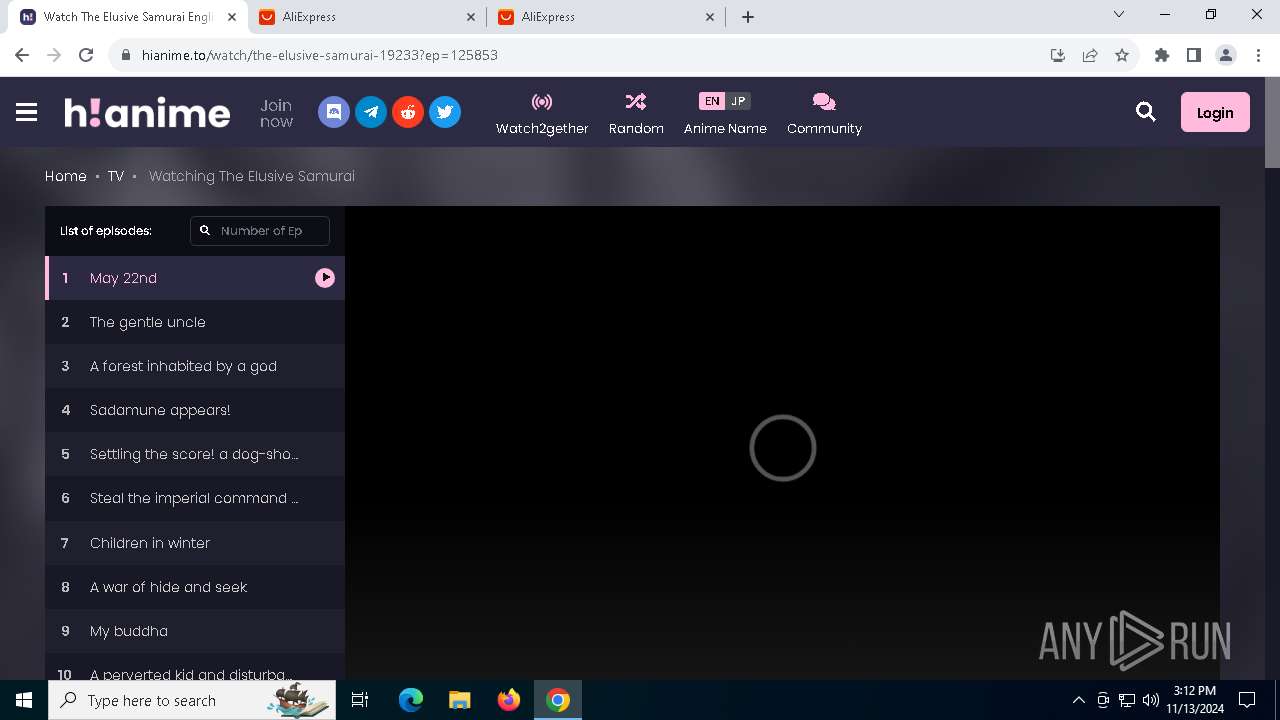Open File Explorer from taskbar
1280x720 pixels.
[460, 700]
